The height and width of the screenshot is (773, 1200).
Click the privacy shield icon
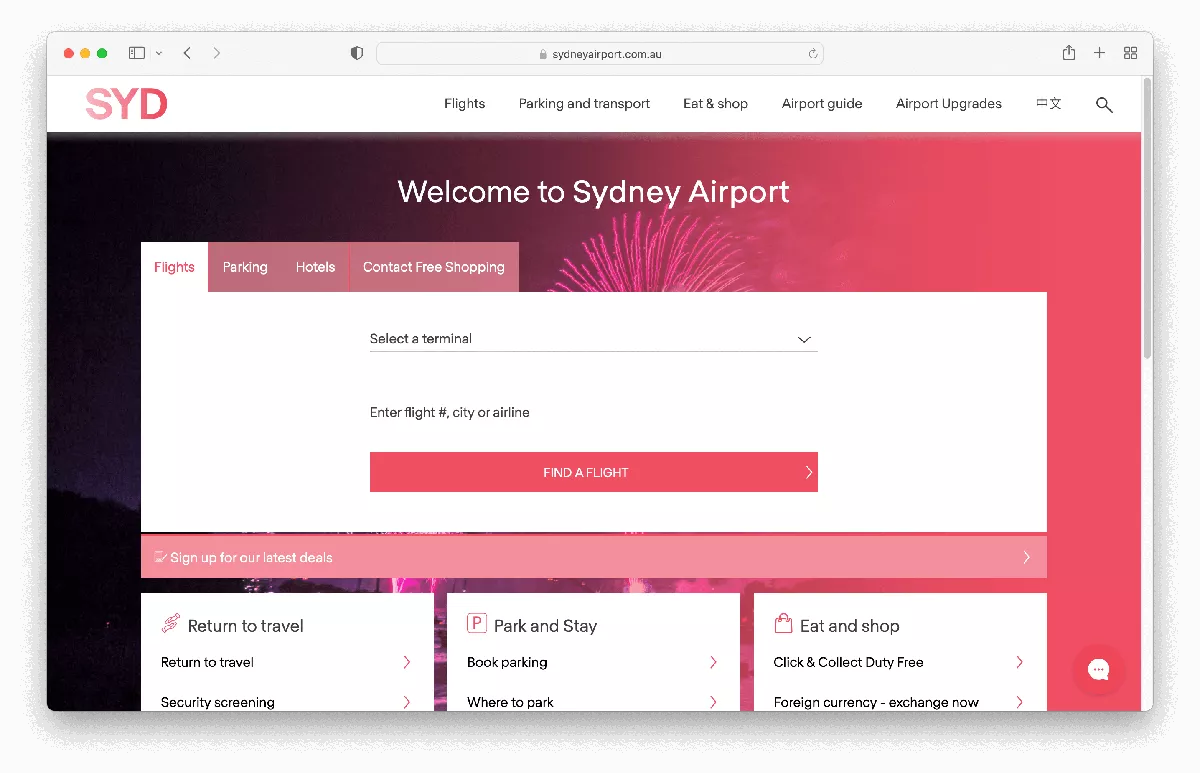tap(357, 54)
